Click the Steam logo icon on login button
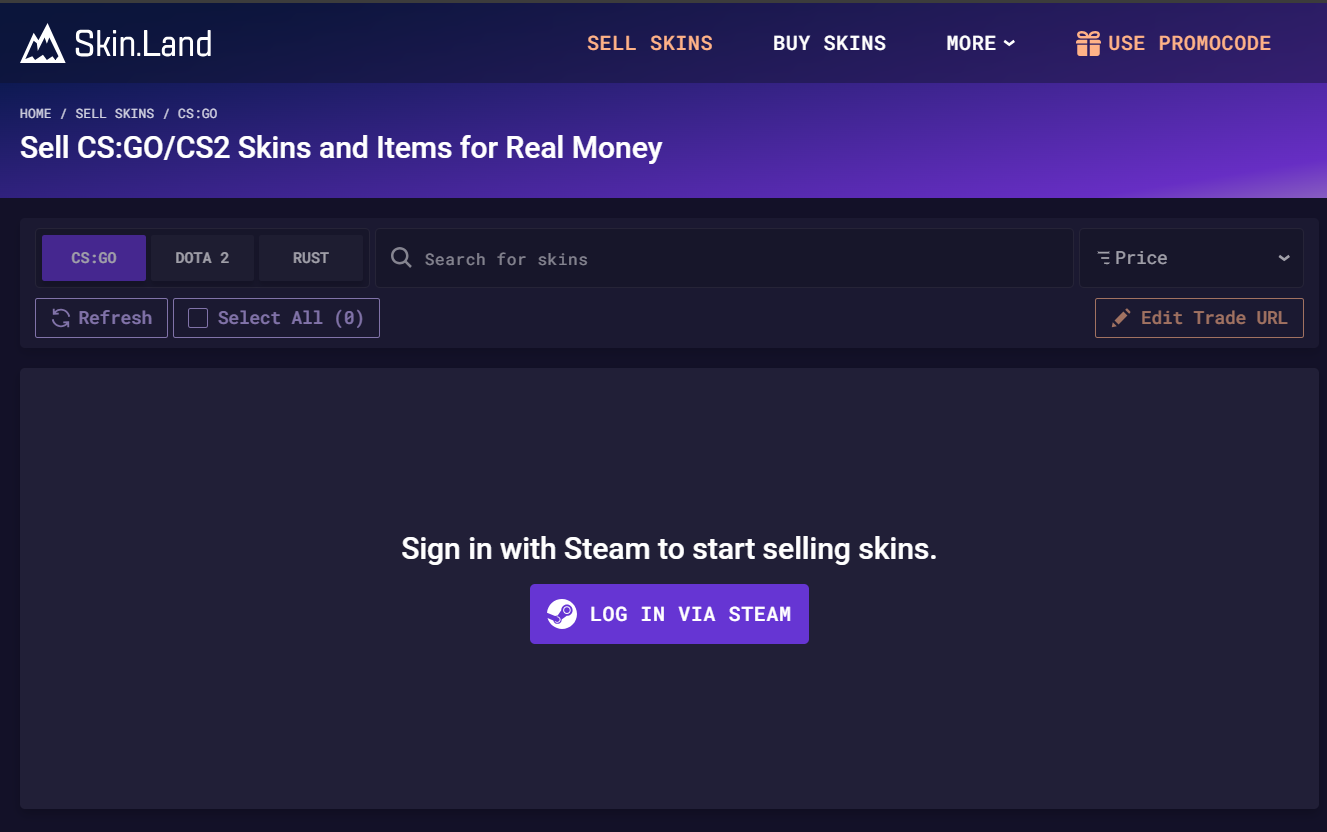Image resolution: width=1327 pixels, height=832 pixels. [562, 614]
